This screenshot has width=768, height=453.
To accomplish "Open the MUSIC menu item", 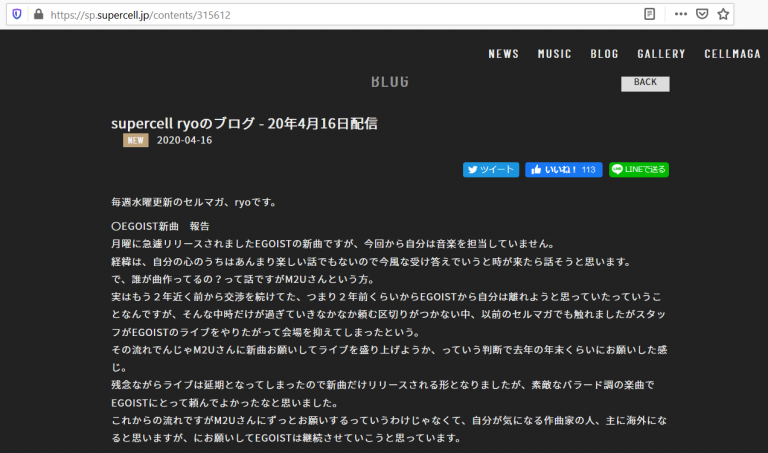I will tap(554, 54).
